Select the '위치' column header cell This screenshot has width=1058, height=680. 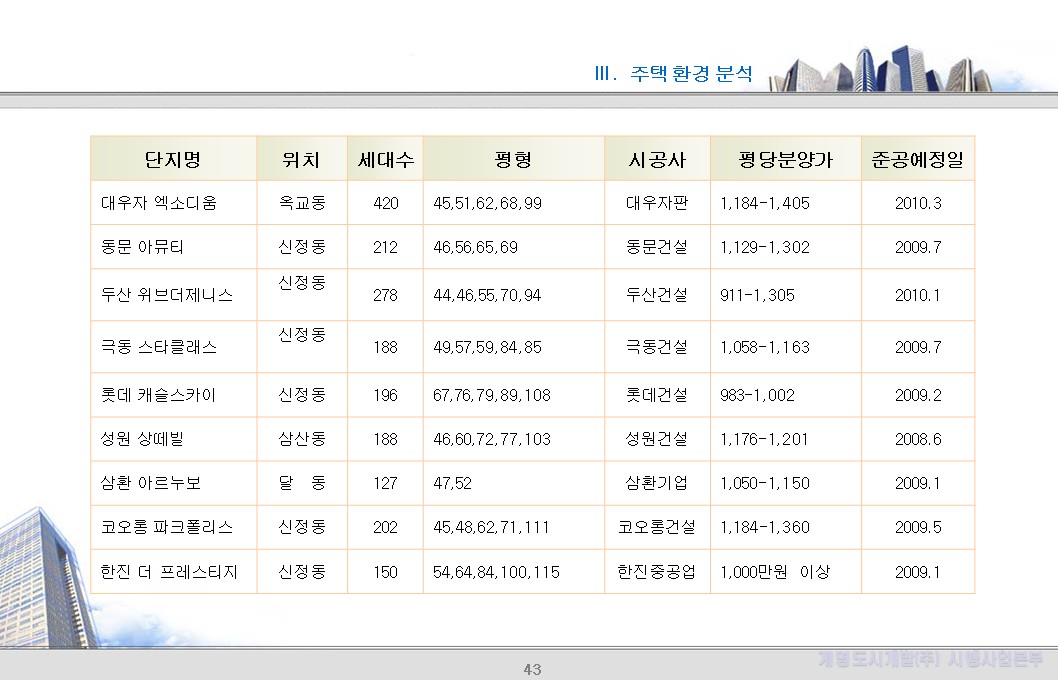click(301, 157)
